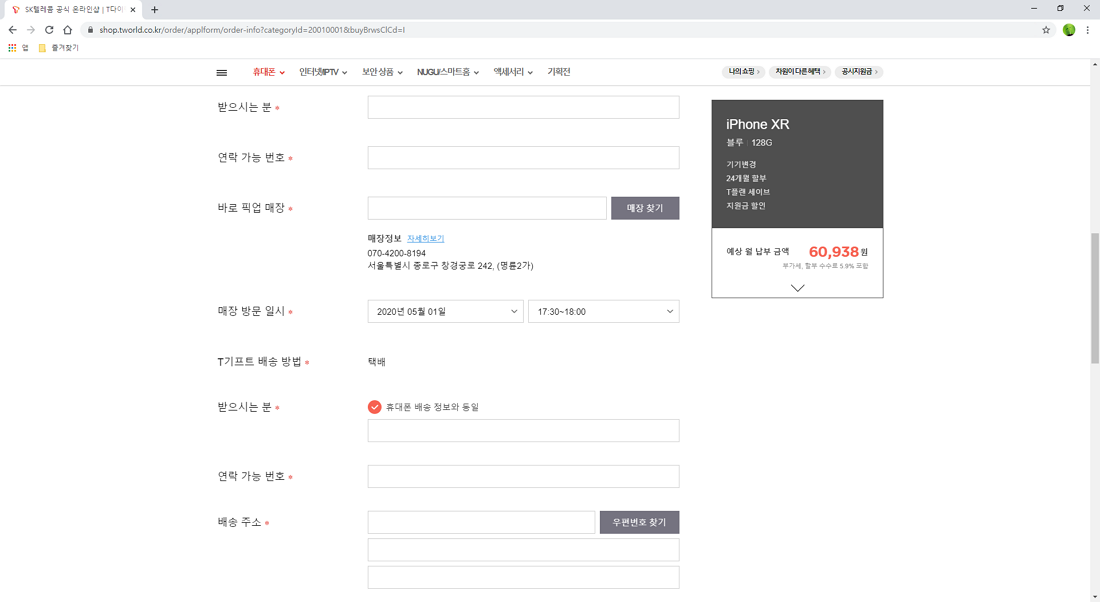Close the SK텔레콤 tab

[133, 10]
